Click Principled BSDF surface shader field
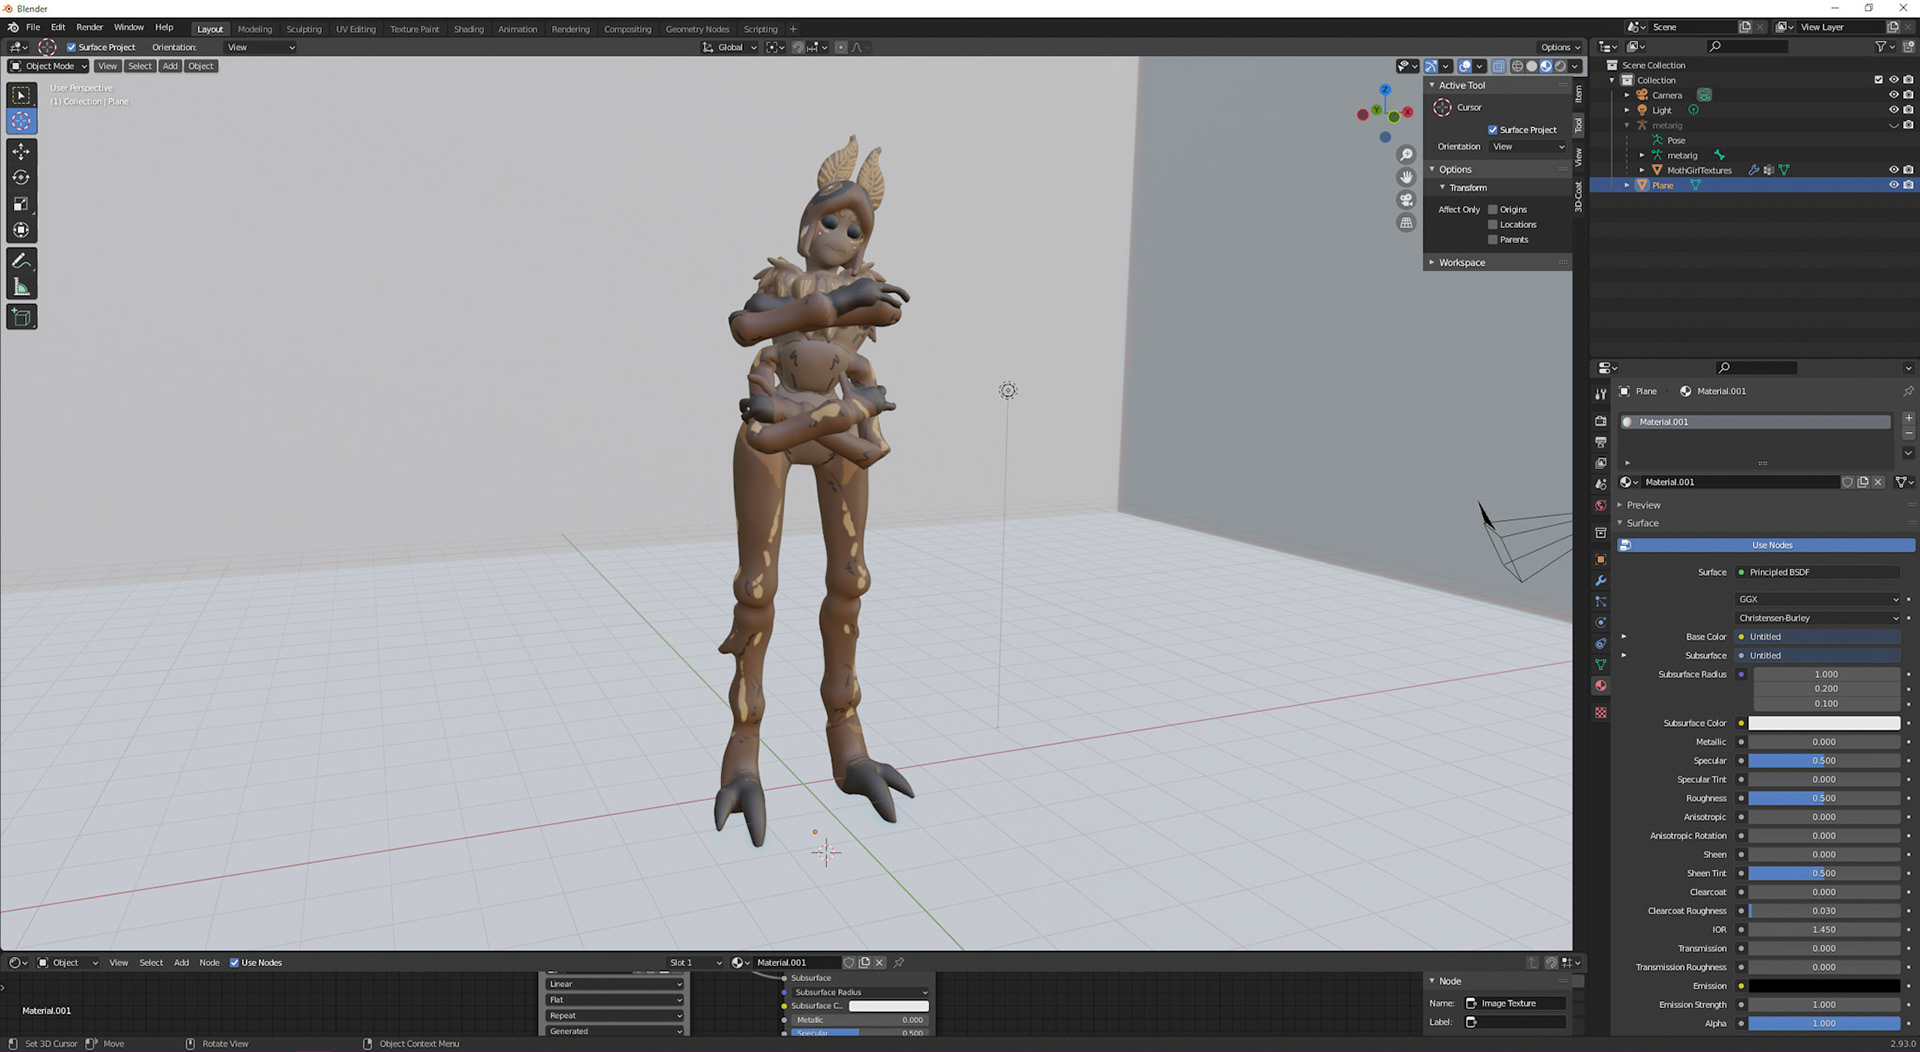 click(1817, 572)
